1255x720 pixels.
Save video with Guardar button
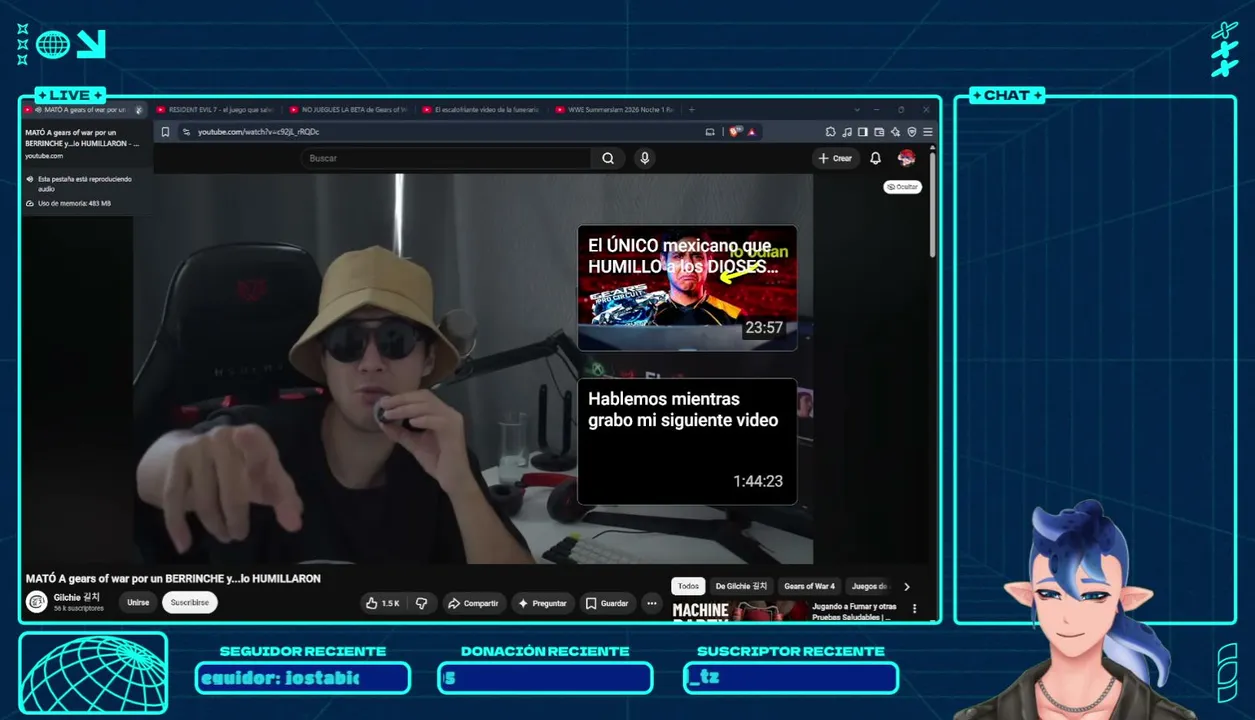(607, 603)
